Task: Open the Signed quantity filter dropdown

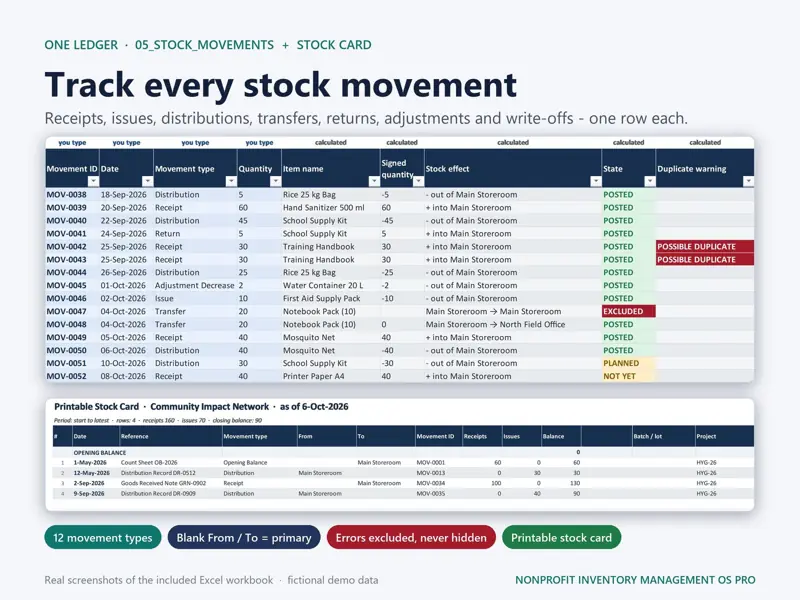Action: [x=418, y=181]
